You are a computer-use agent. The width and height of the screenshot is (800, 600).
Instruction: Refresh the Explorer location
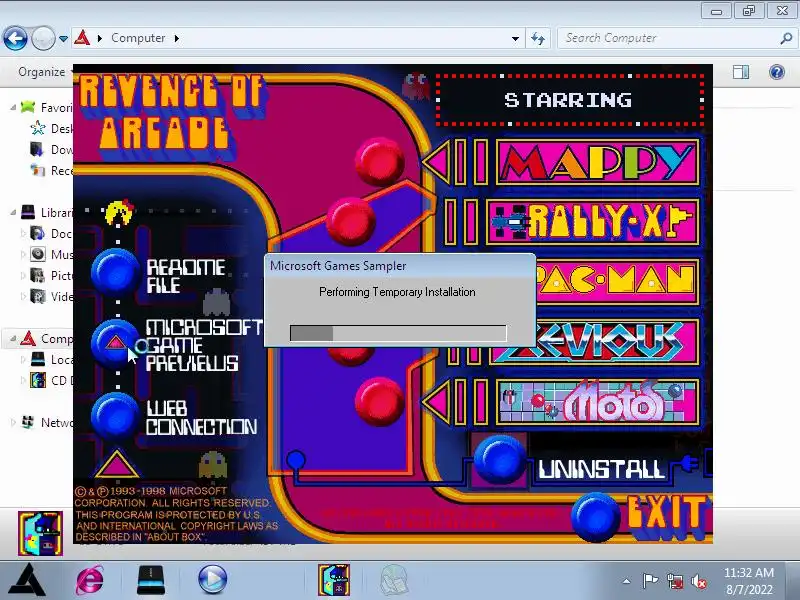[538, 39]
